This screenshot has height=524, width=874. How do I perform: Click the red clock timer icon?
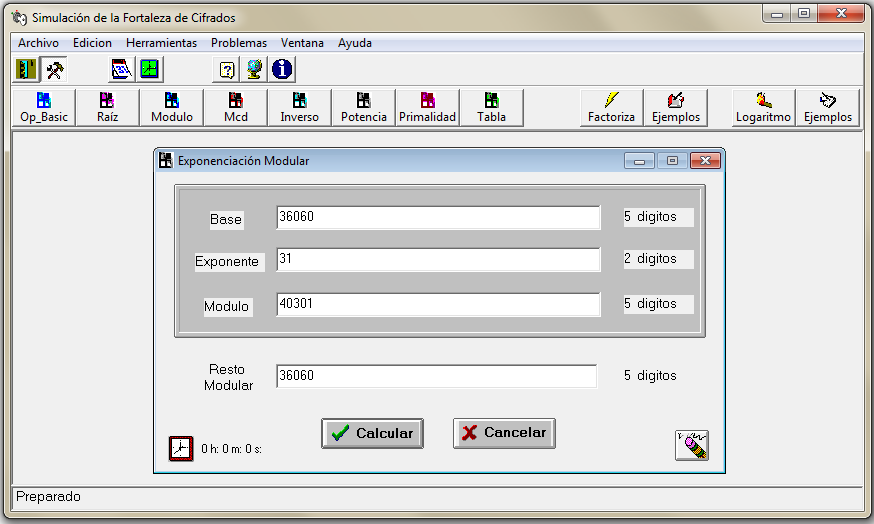click(181, 448)
